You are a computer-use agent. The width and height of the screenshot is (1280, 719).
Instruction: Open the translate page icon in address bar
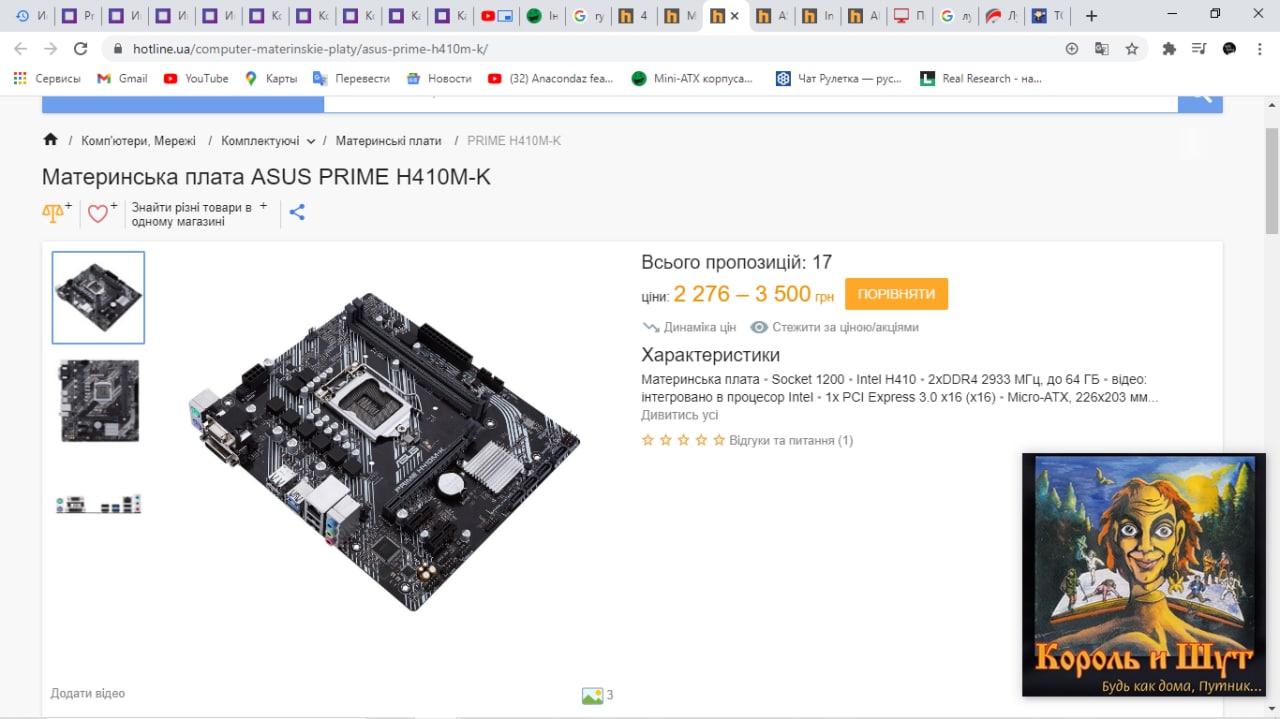click(x=1101, y=48)
